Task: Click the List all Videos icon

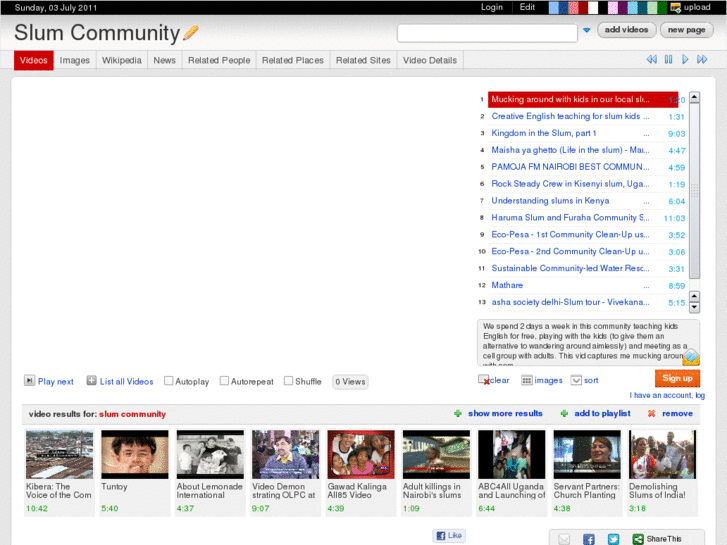Action: 91,380
